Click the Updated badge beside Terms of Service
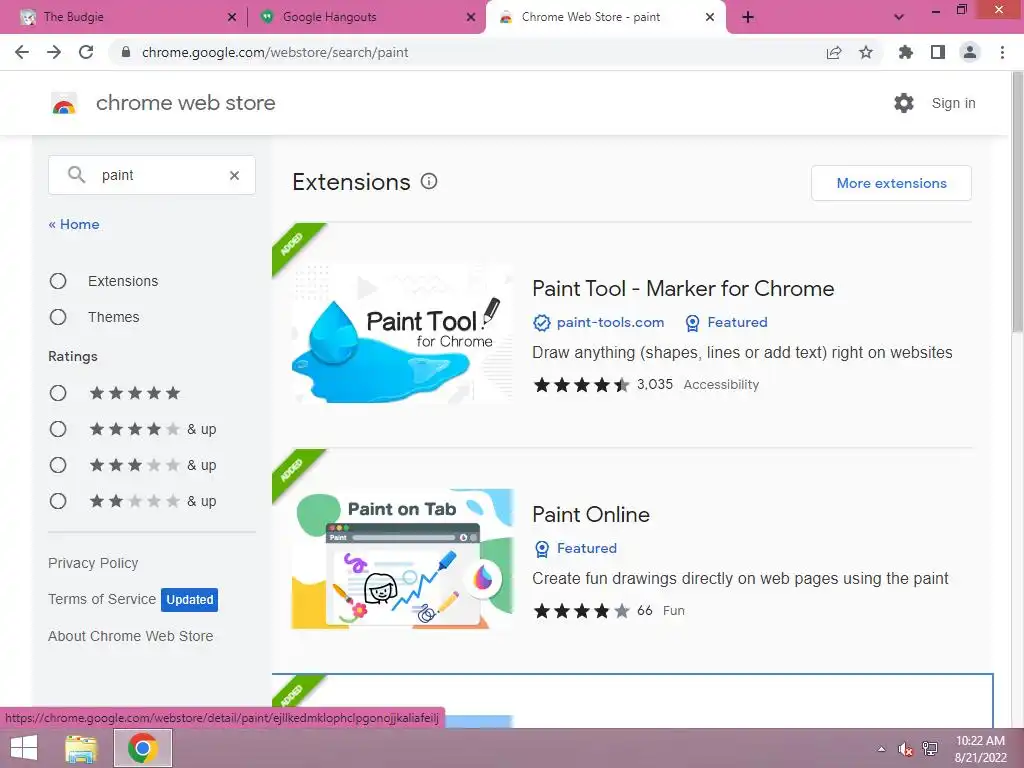This screenshot has width=1024, height=768. coord(189,600)
